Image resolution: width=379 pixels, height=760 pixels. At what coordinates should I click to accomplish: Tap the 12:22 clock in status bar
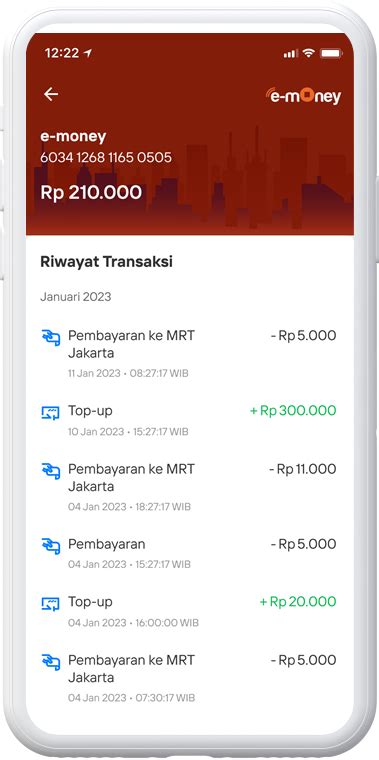click(x=62, y=53)
